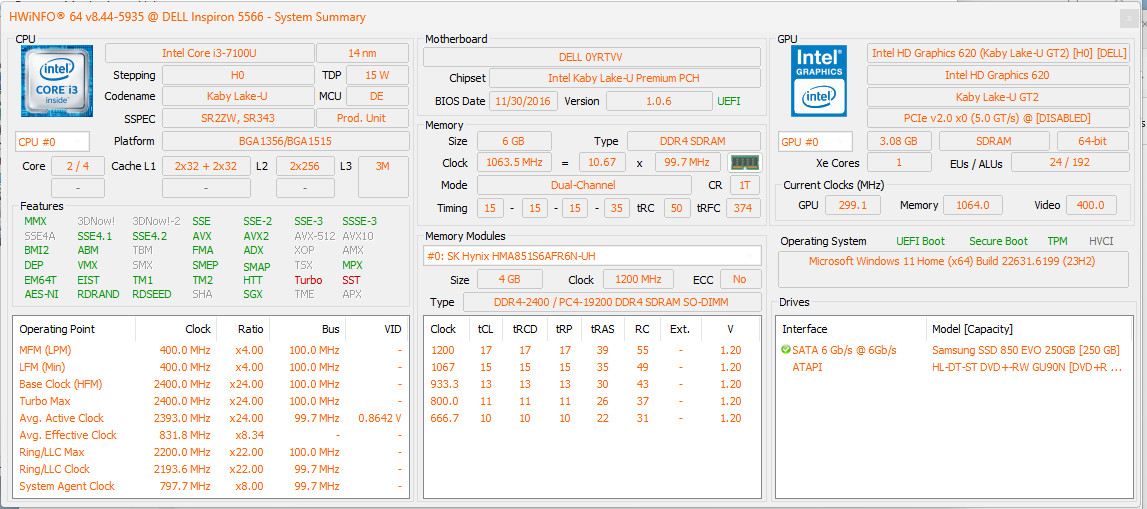
Task: Click the 24 / 192 EUs / ALUs value
Action: [1071, 162]
